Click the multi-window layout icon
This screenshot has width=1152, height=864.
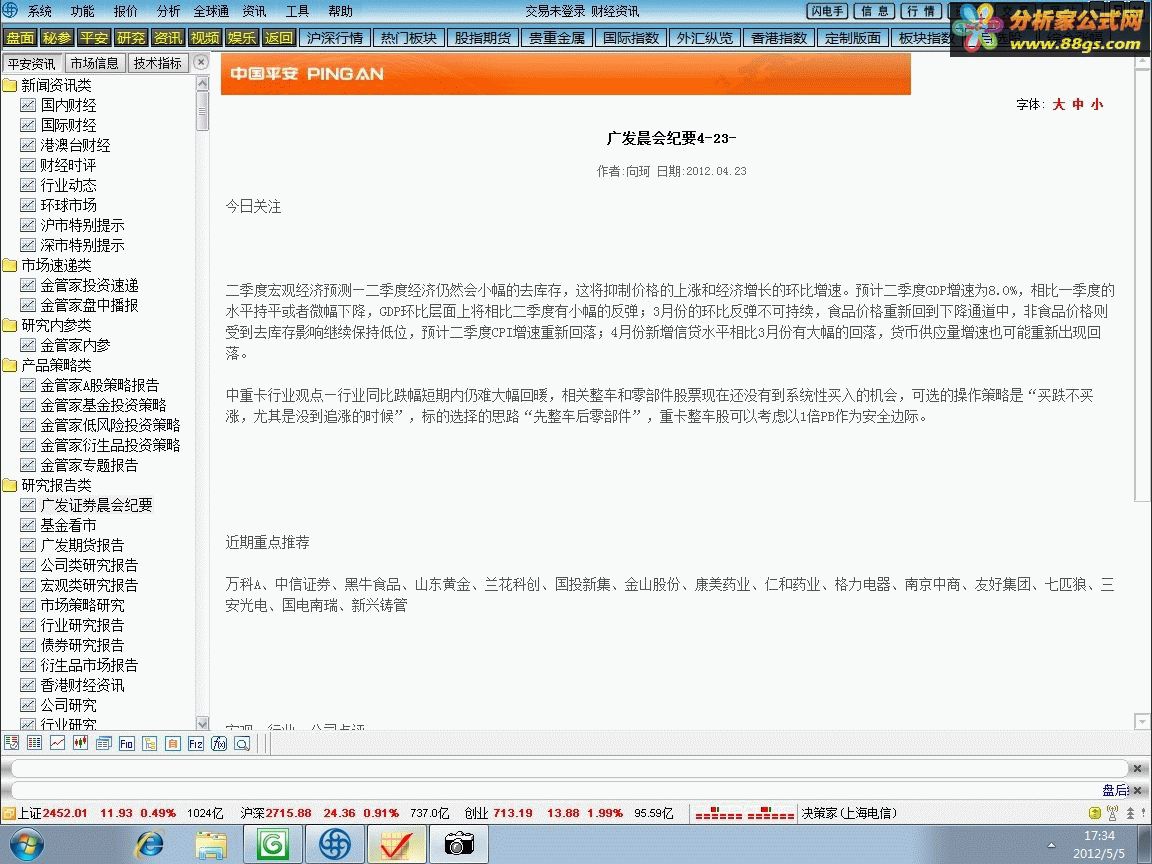point(104,744)
